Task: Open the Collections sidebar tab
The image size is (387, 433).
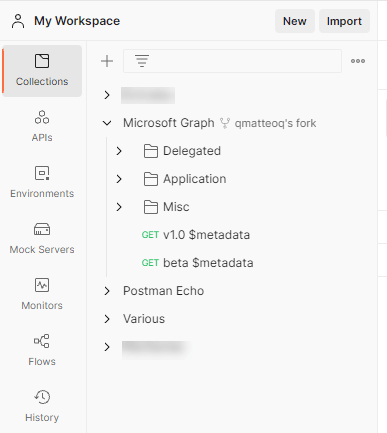Action: (x=42, y=71)
